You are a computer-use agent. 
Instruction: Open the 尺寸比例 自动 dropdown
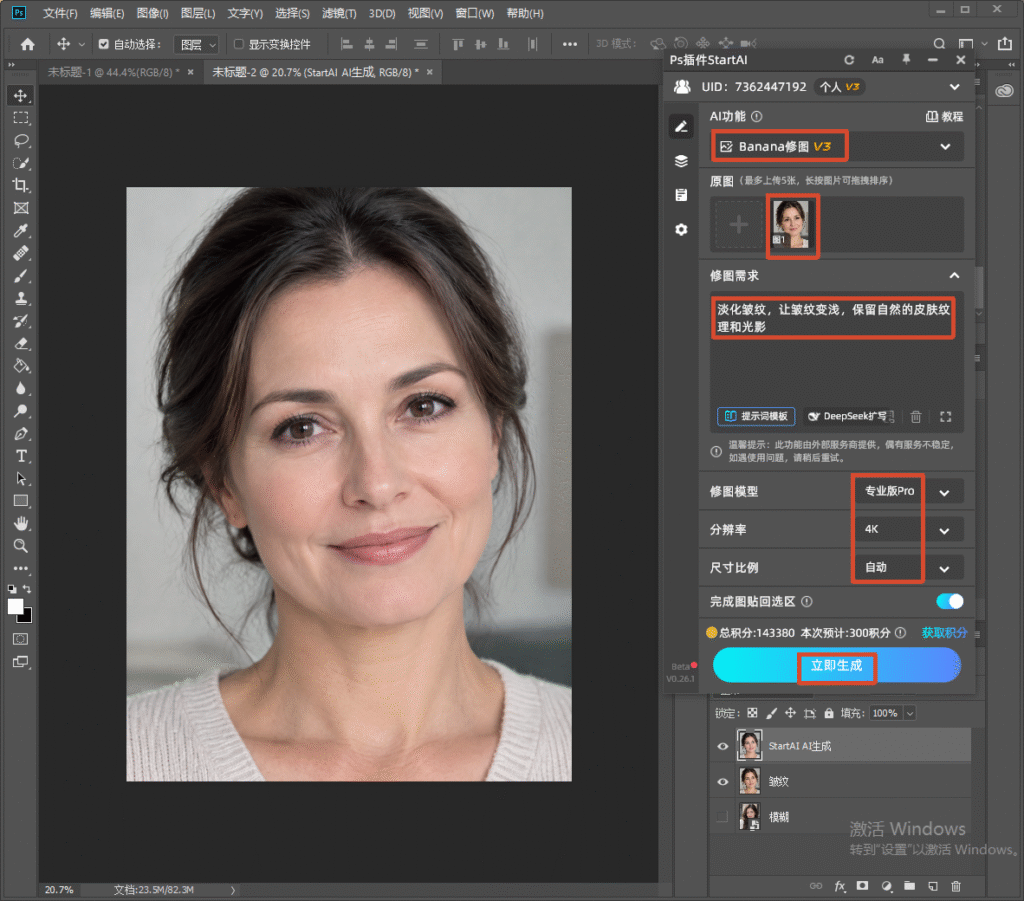[908, 567]
